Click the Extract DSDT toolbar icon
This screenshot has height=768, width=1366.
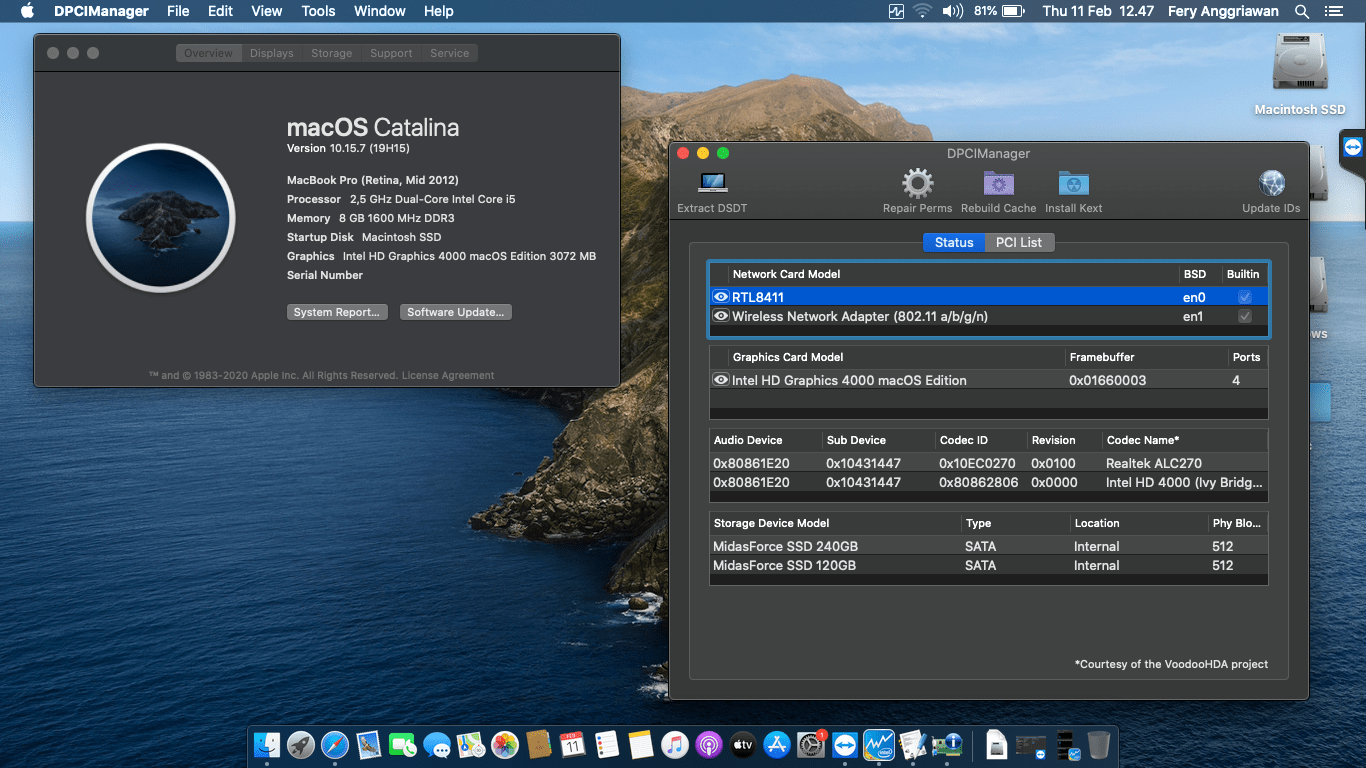(713, 183)
